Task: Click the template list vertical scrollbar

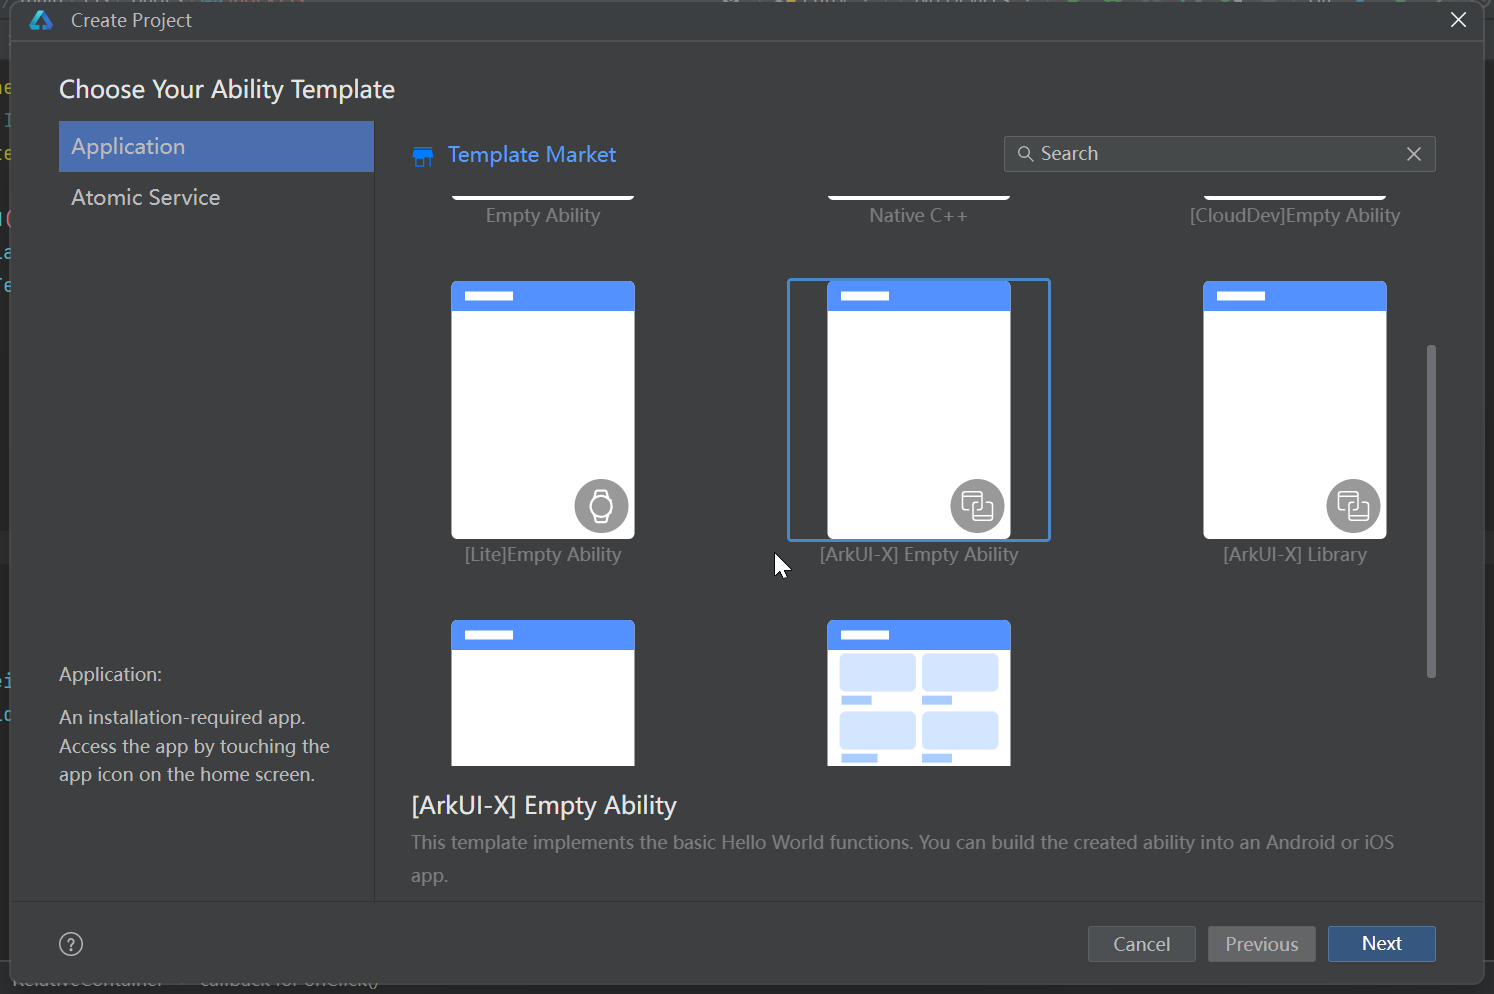Action: (x=1431, y=511)
